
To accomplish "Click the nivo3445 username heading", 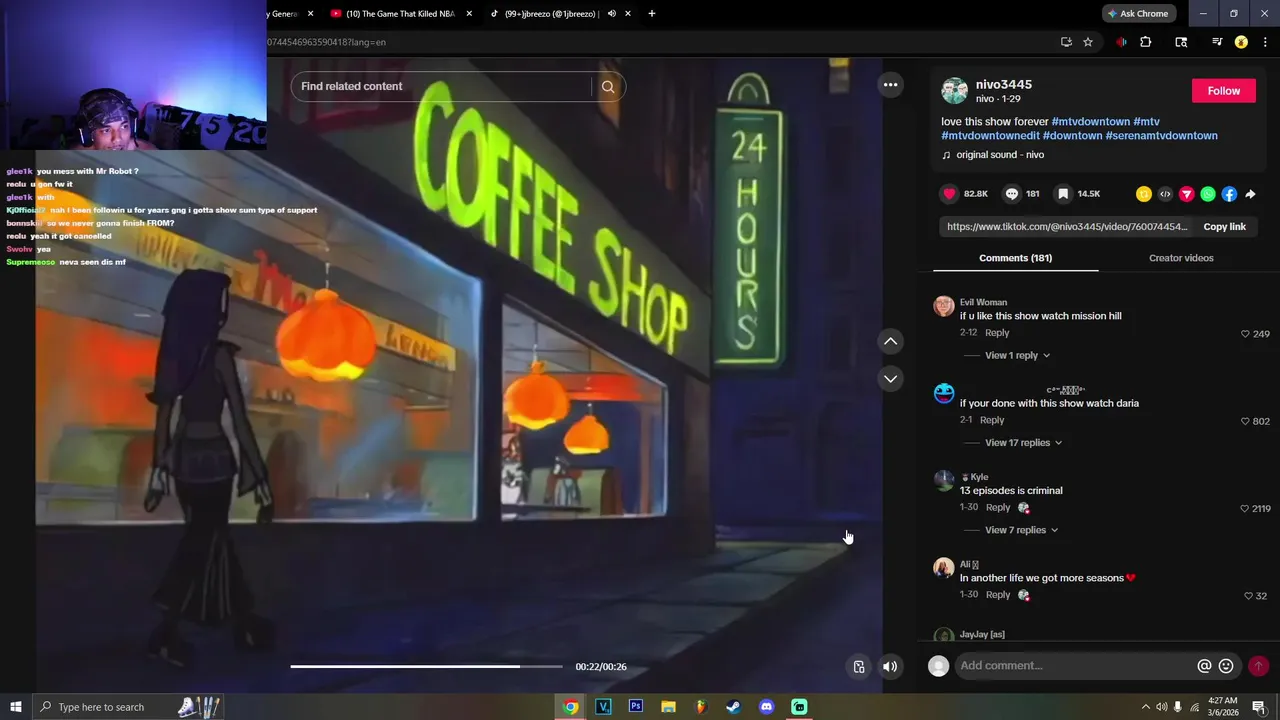I will click(1004, 85).
